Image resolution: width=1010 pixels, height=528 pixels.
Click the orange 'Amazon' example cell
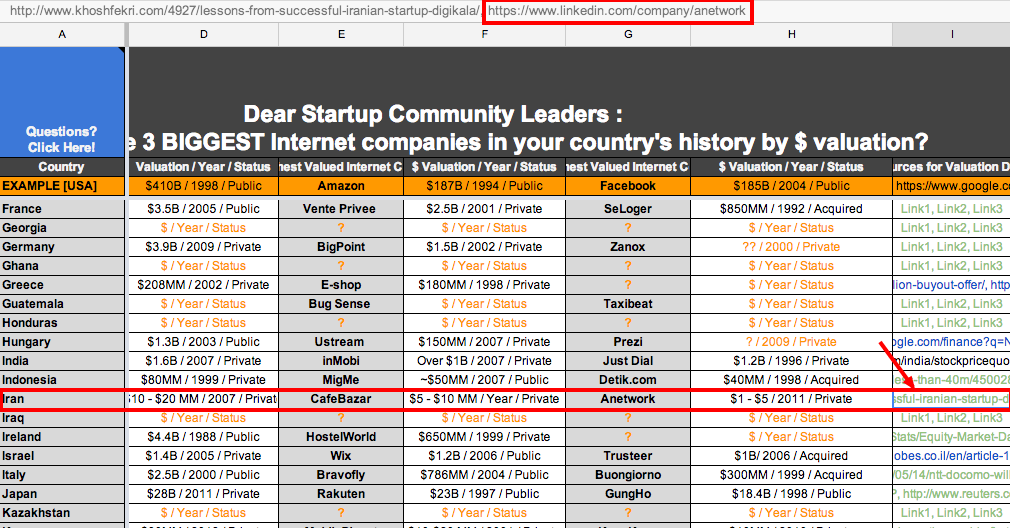(x=341, y=185)
